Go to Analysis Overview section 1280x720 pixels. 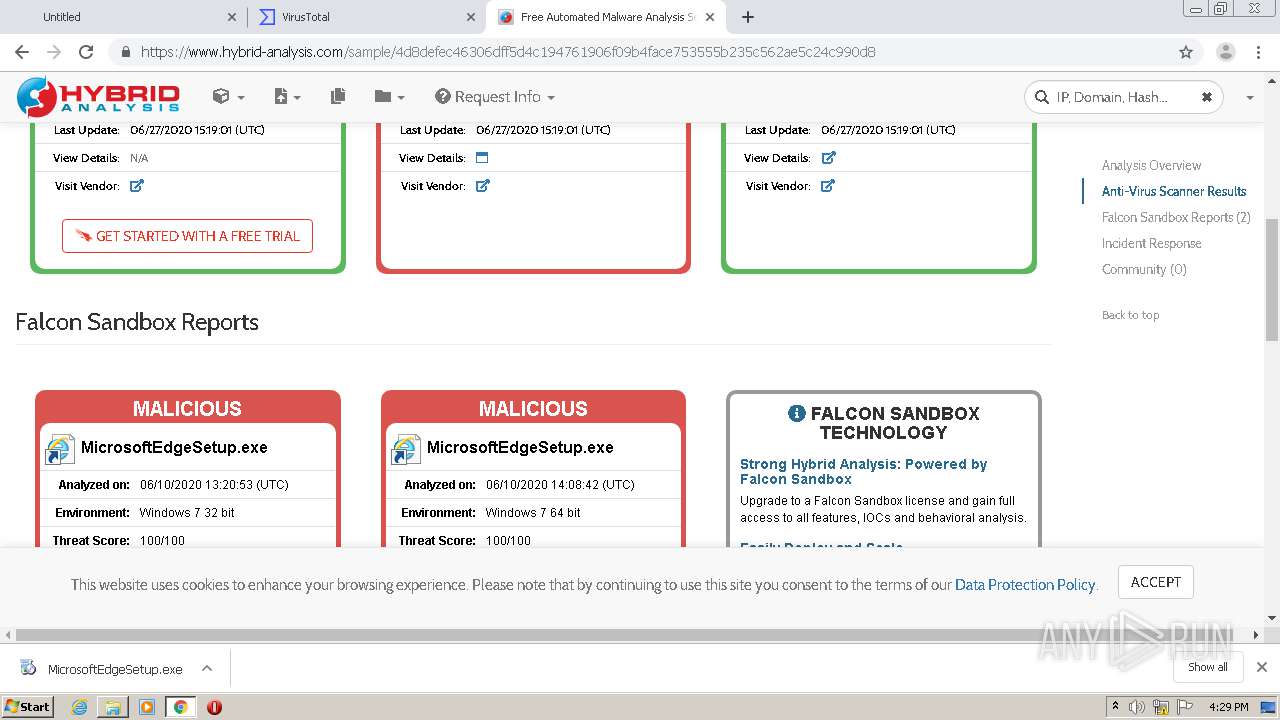[1151, 165]
